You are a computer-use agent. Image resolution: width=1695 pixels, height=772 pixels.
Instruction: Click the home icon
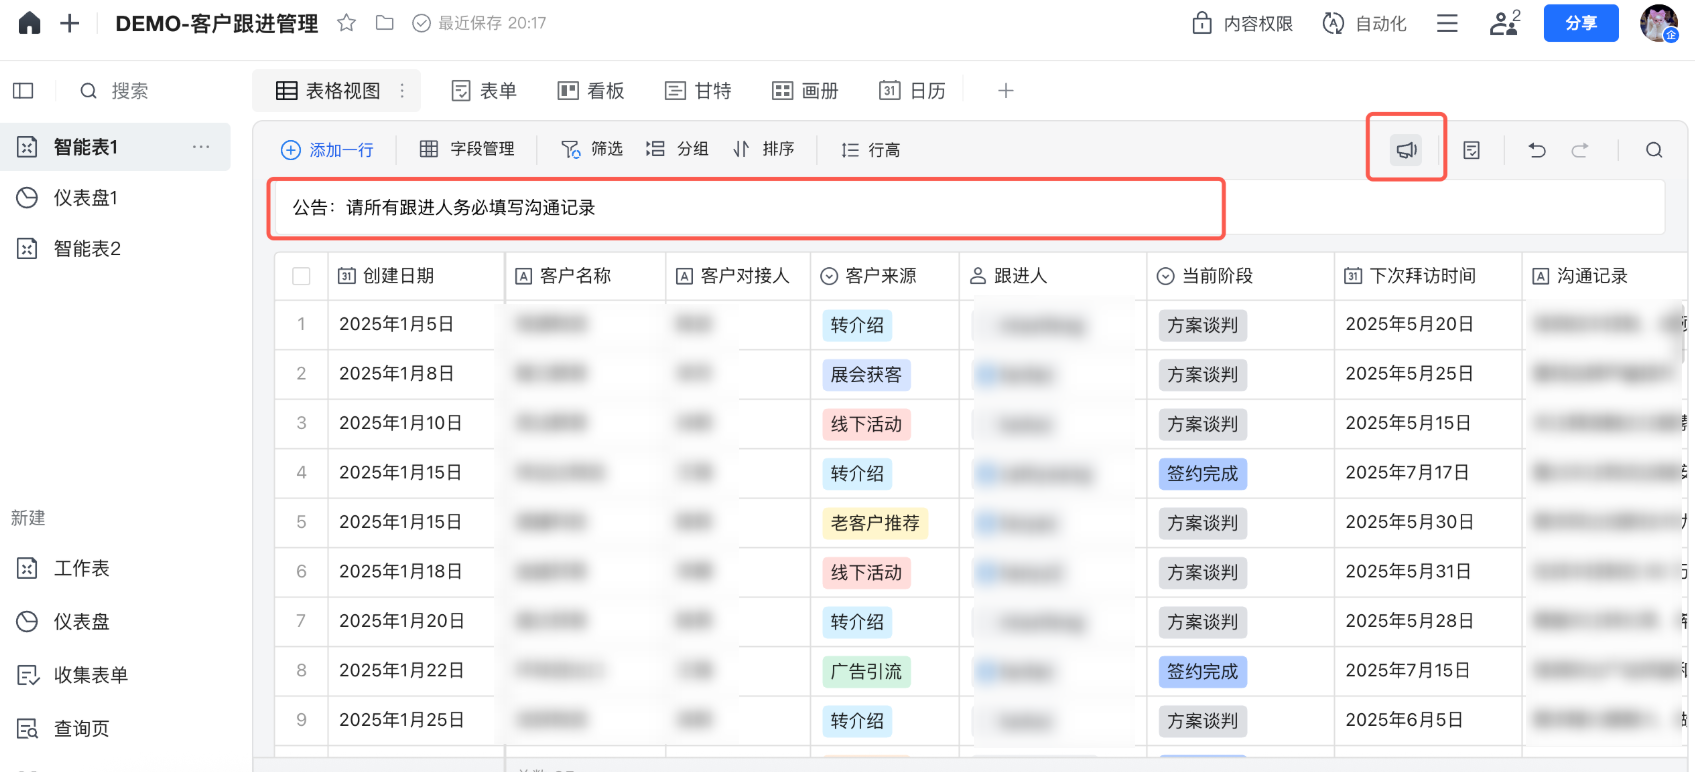pos(30,23)
